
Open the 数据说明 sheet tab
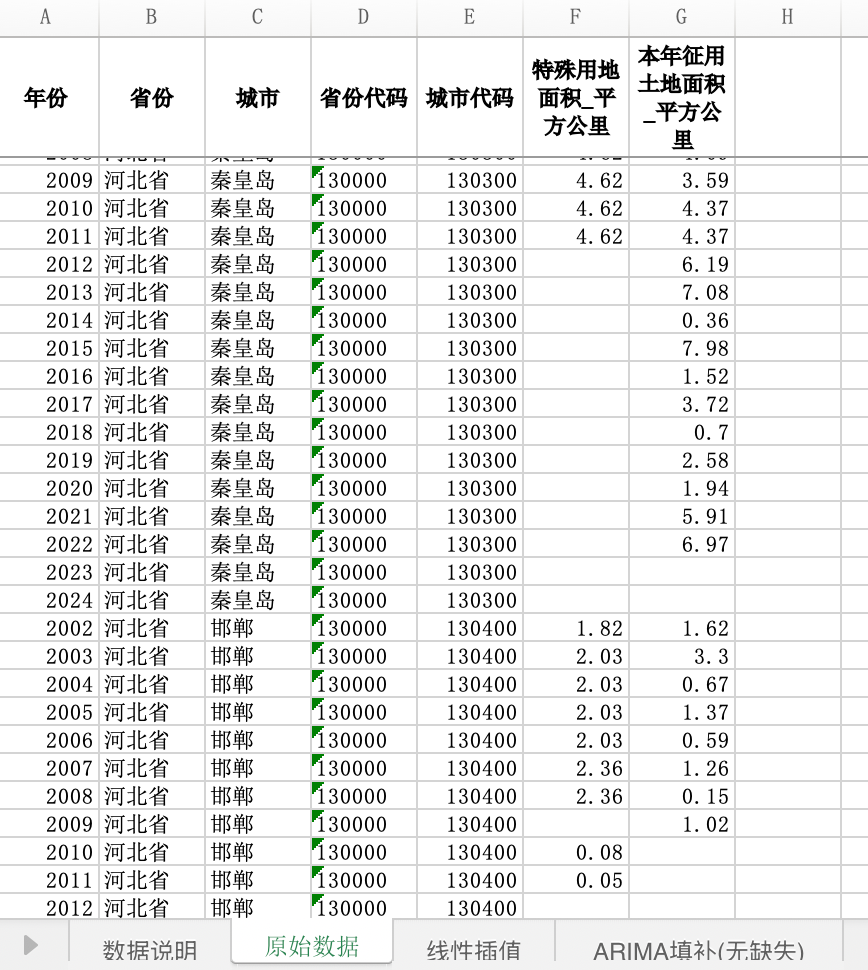coord(150,948)
